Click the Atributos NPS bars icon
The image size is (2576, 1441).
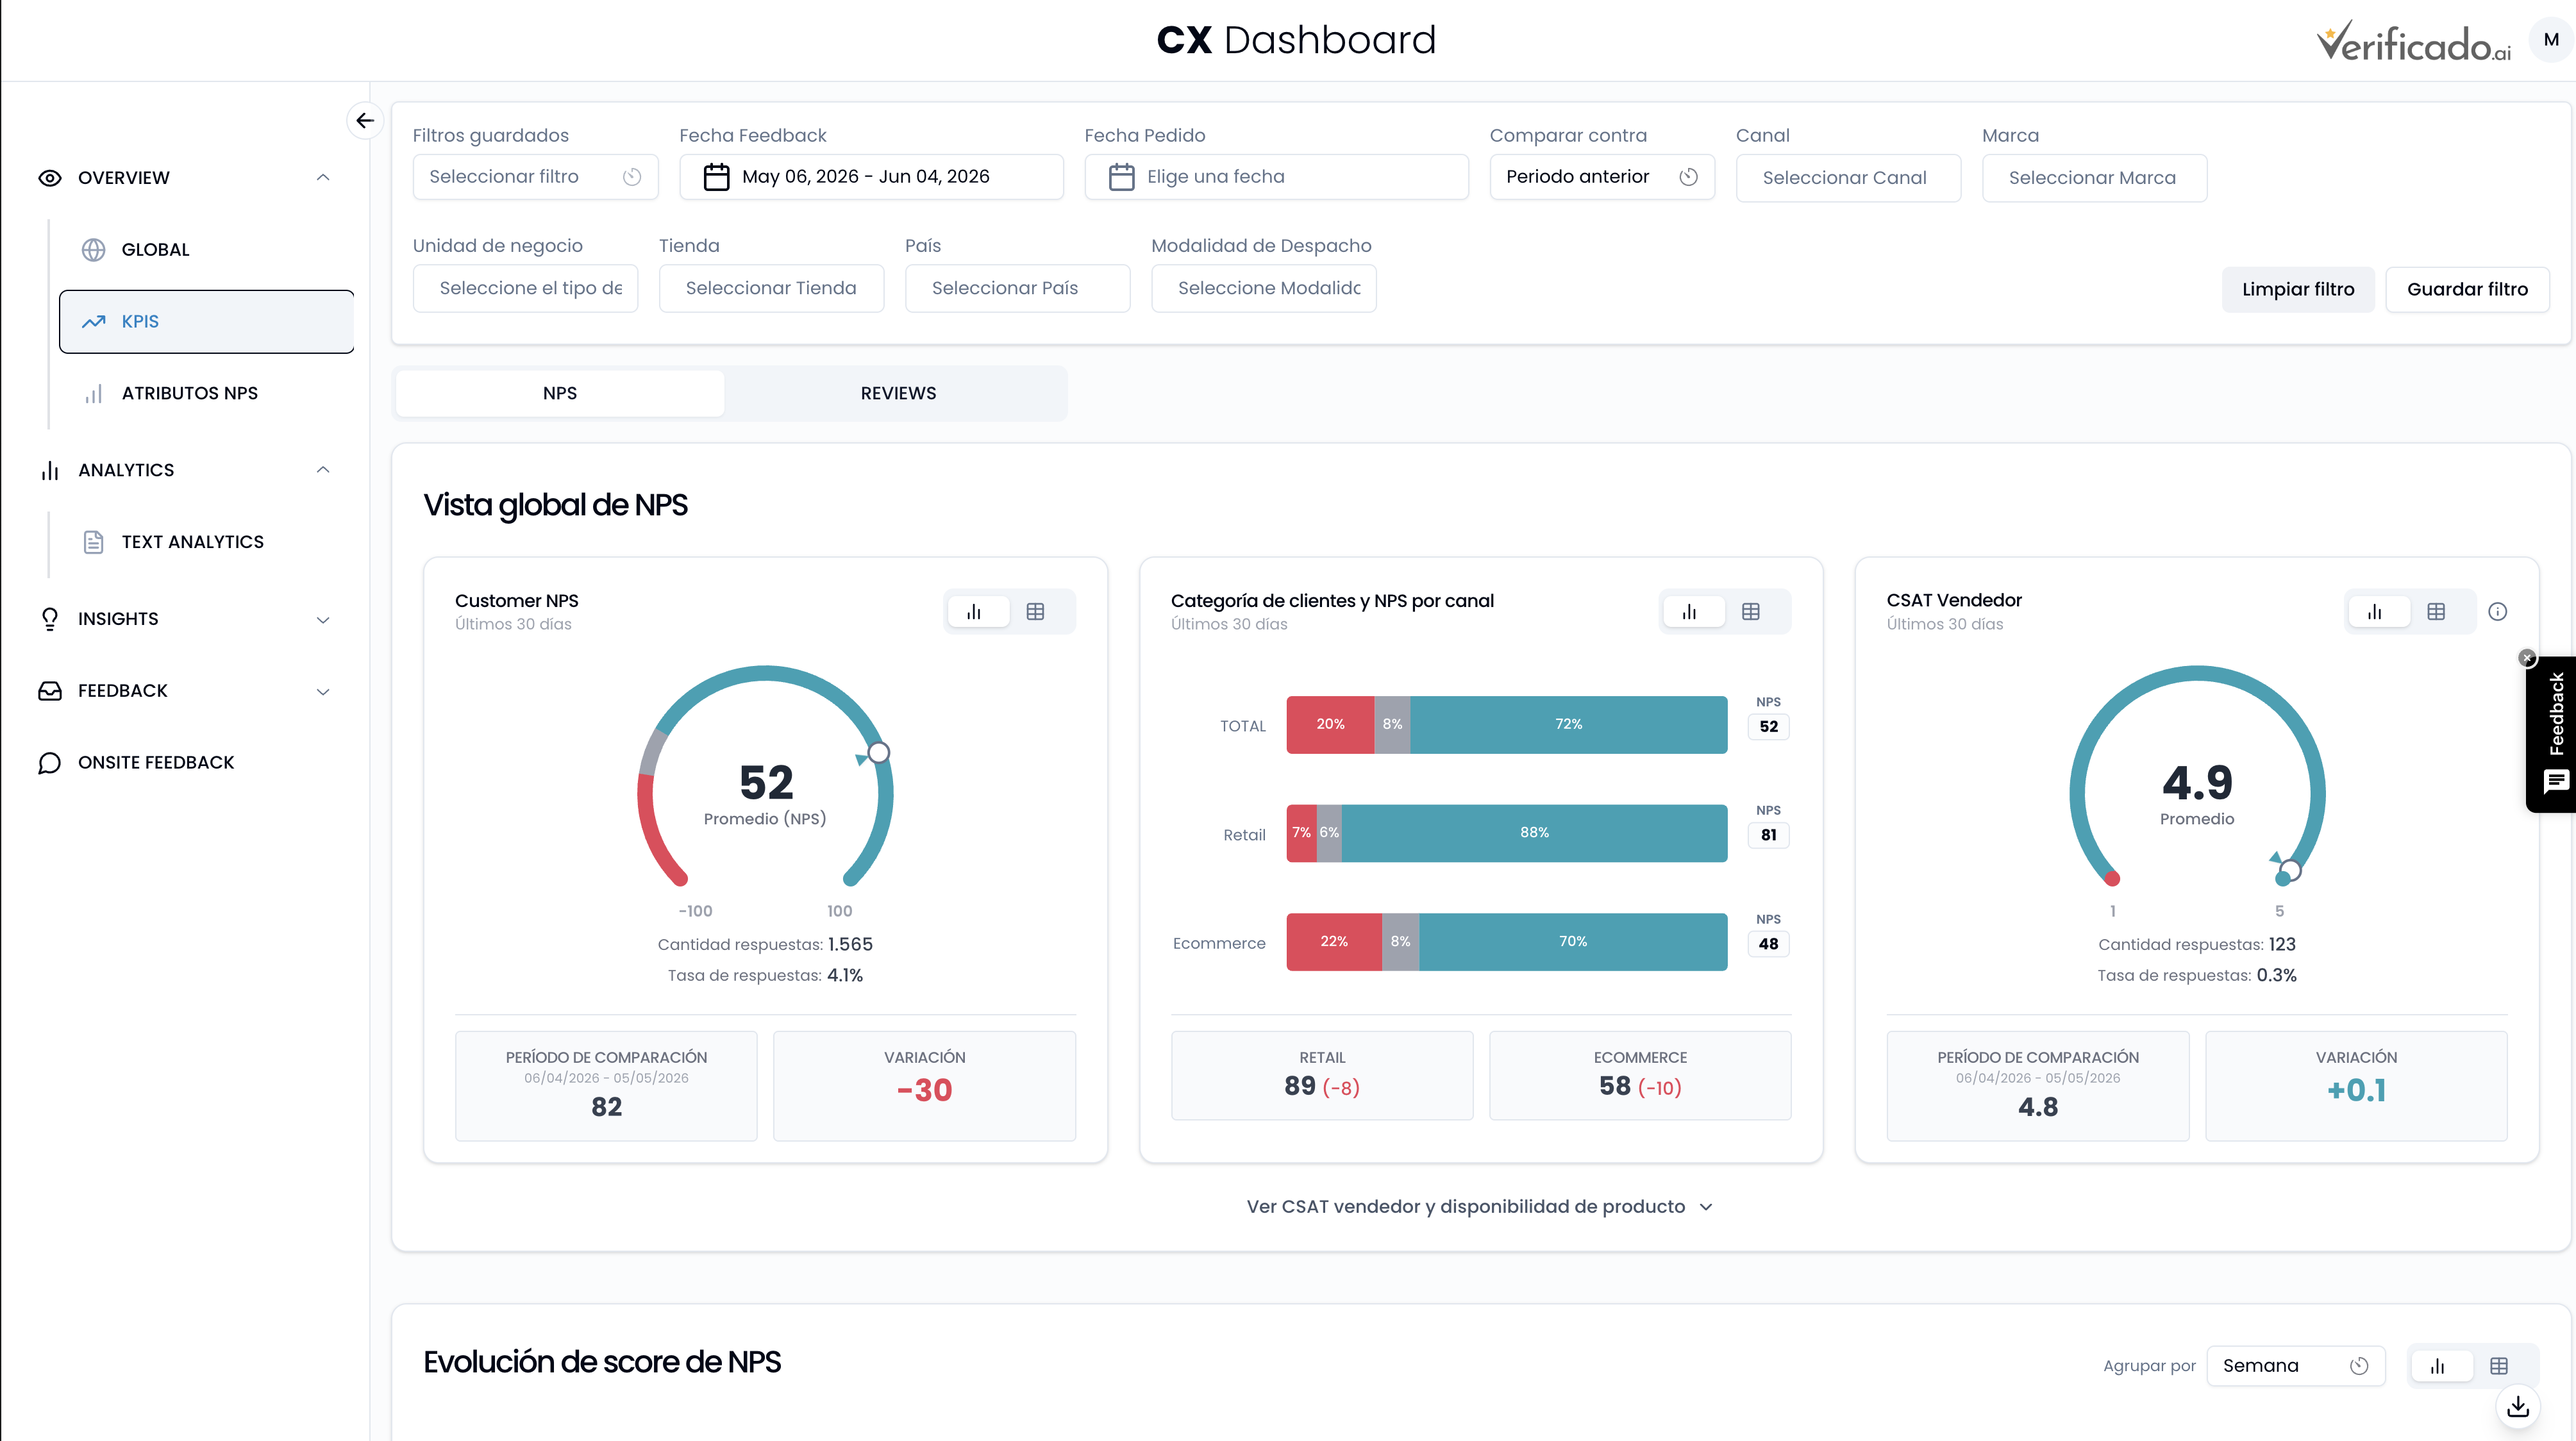tap(93, 394)
